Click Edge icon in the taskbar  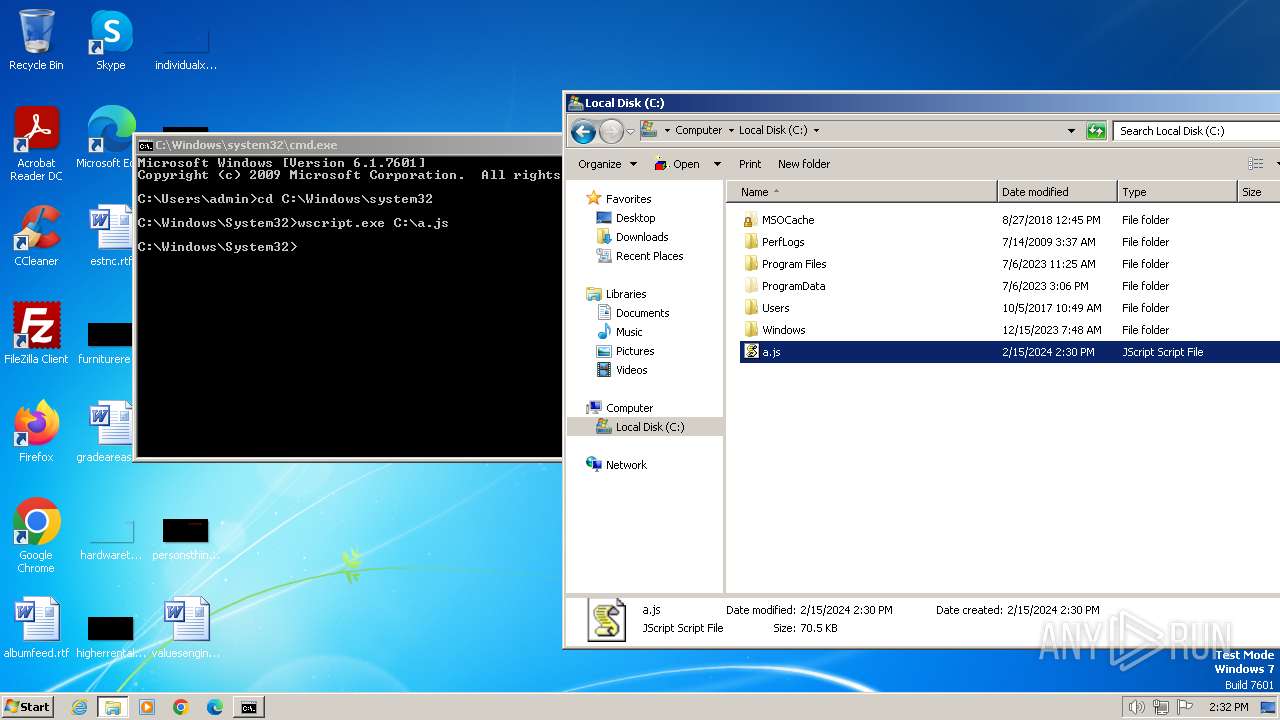[215, 707]
